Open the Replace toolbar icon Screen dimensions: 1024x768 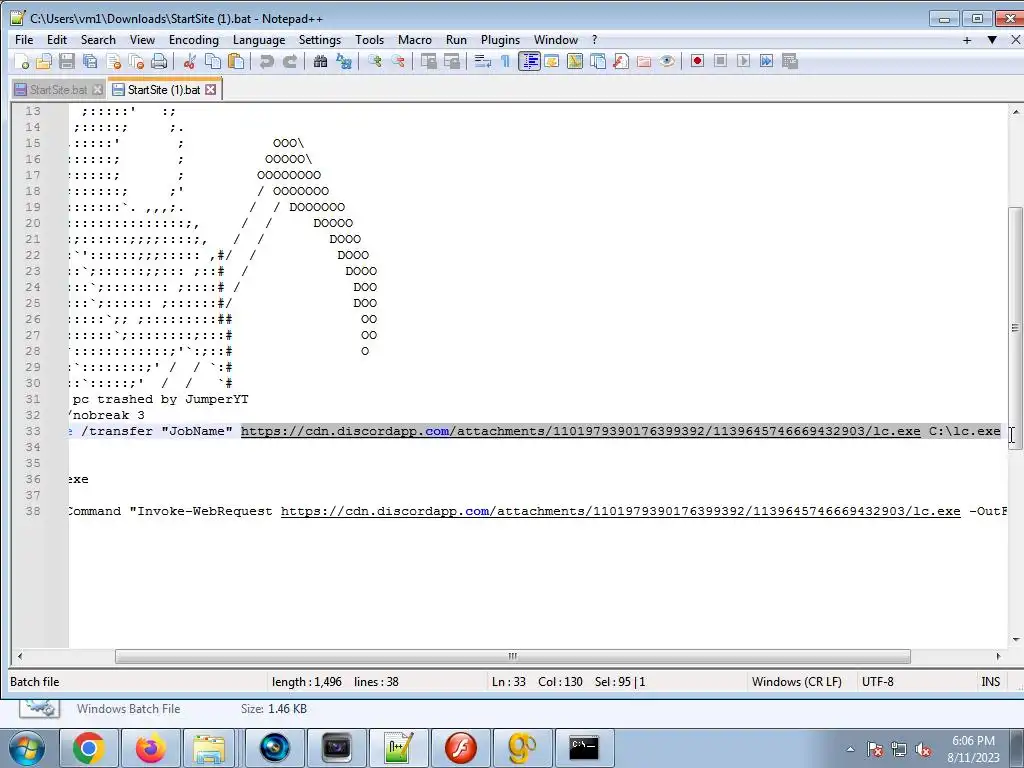(x=344, y=61)
